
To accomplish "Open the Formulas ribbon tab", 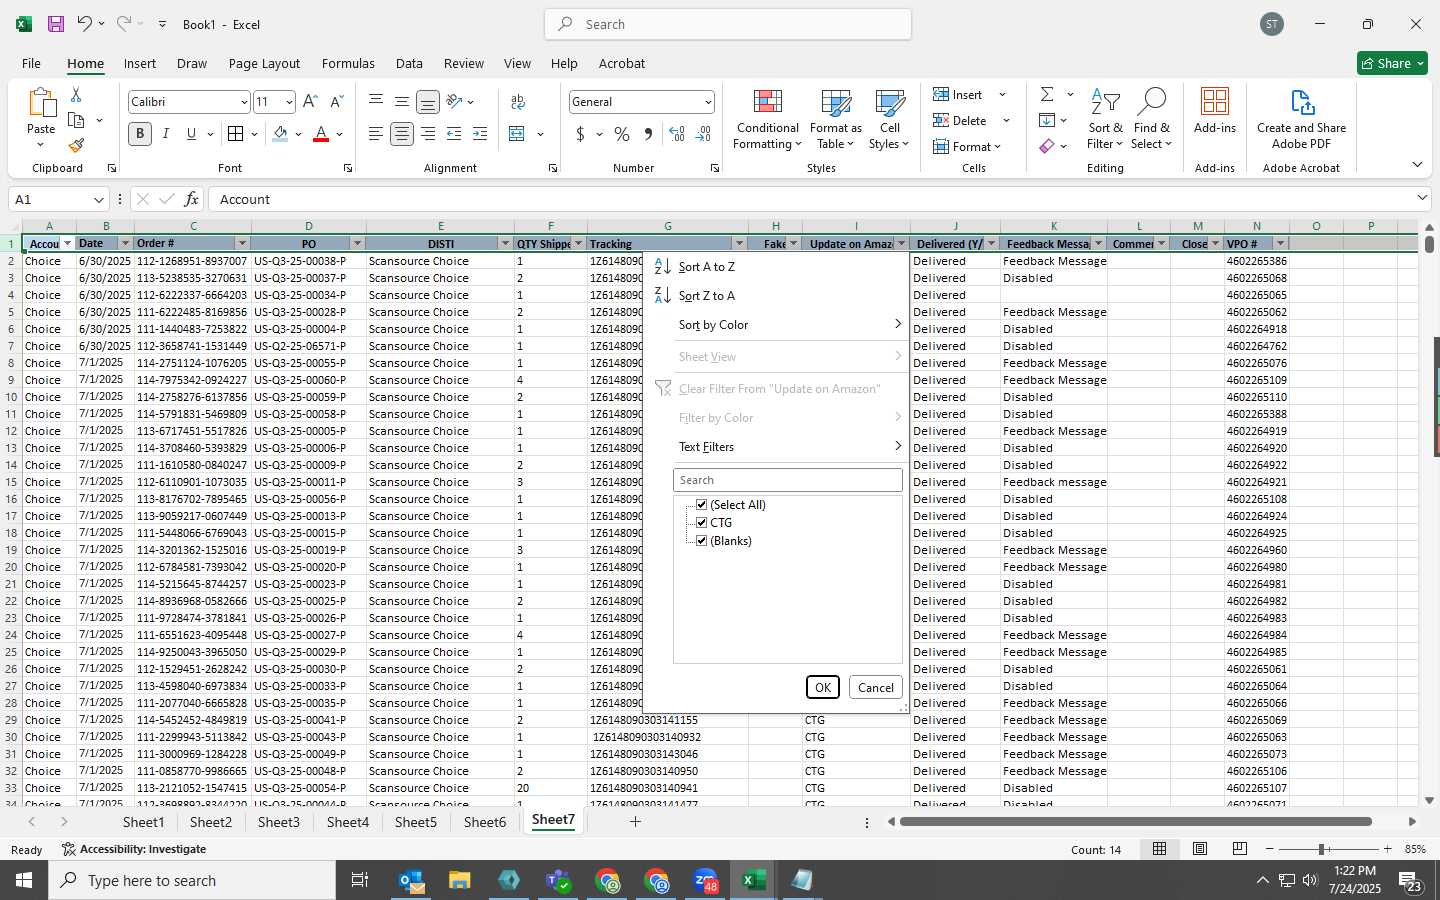I will 348,63.
